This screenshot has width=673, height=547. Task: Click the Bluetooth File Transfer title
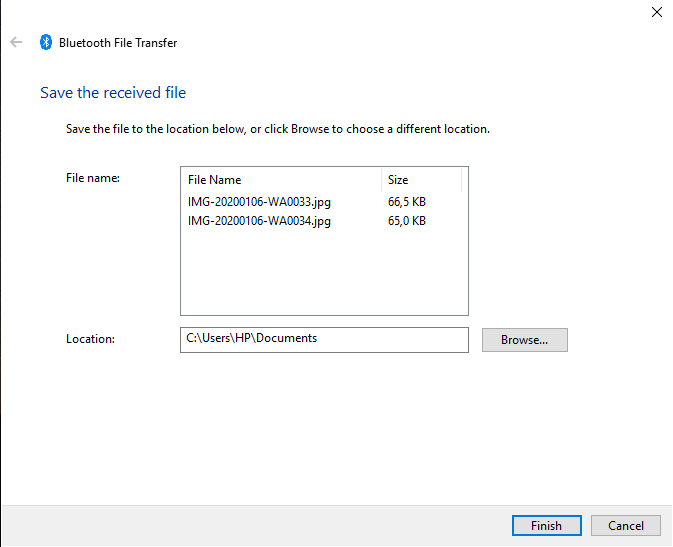pyautogui.click(x=118, y=43)
